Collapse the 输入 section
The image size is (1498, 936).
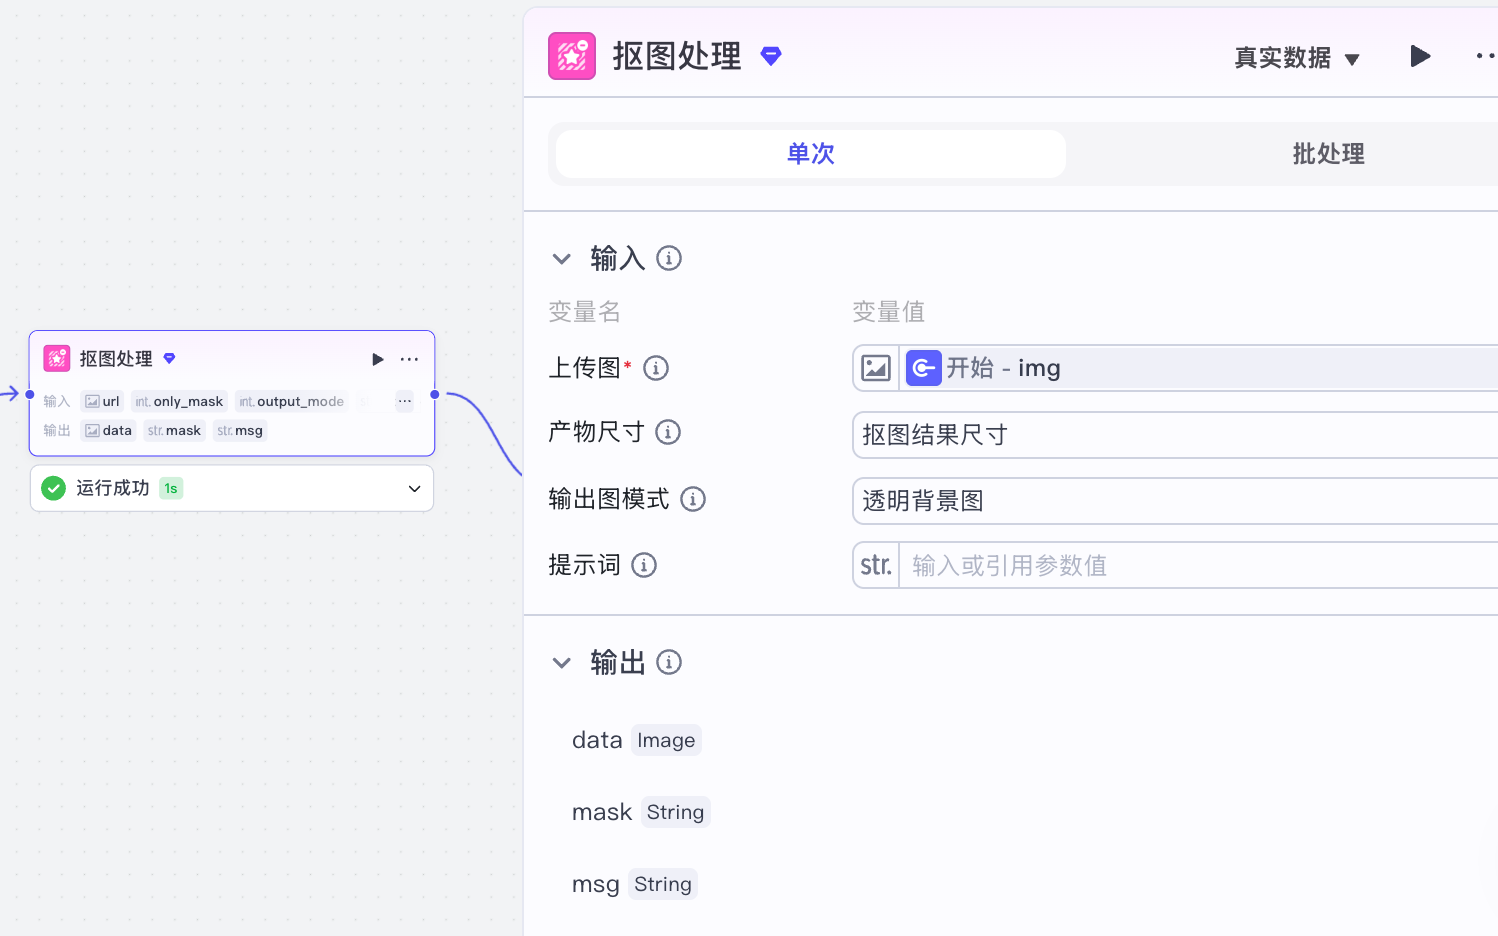[562, 259]
